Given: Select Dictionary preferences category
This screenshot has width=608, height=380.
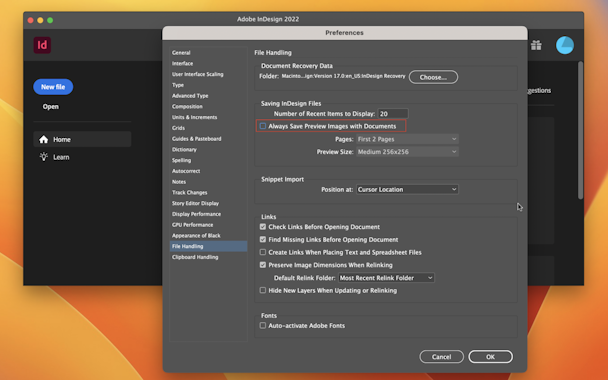Looking at the screenshot, I should [184, 149].
